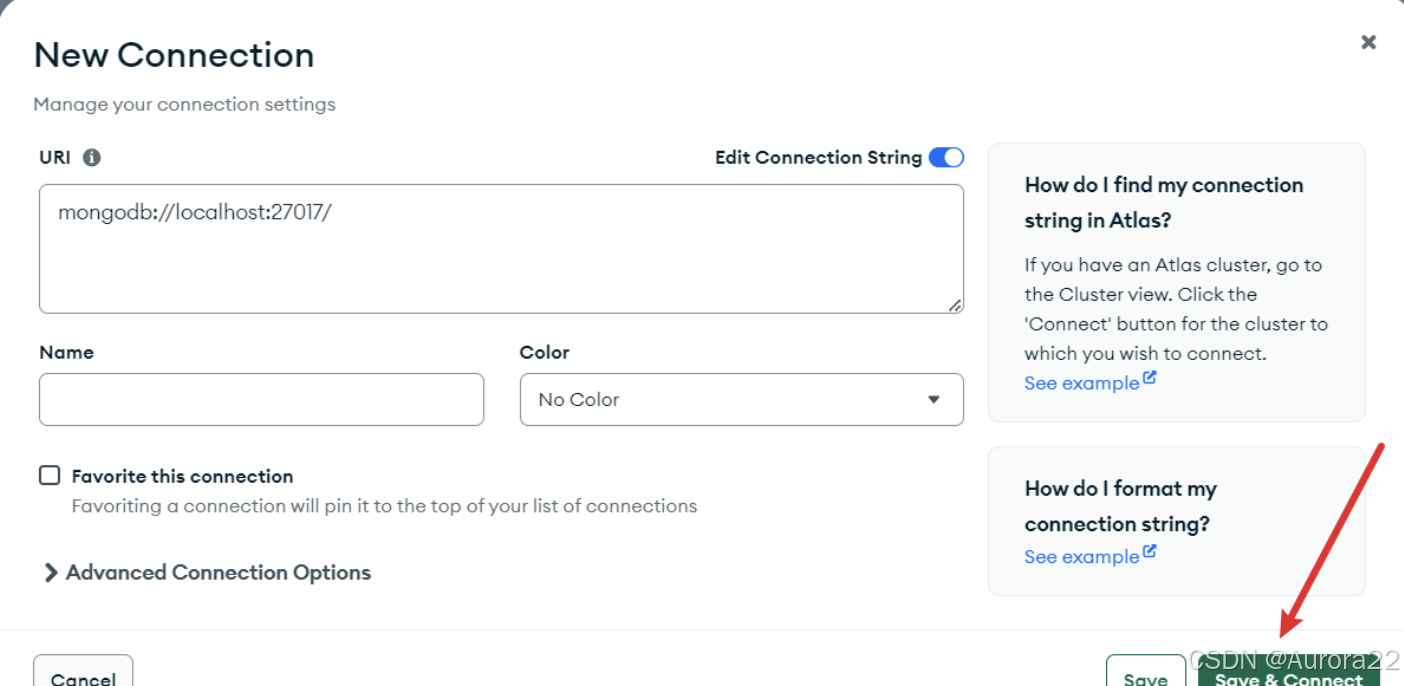Click external link icon after Atlas See example

pyautogui.click(x=1150, y=379)
